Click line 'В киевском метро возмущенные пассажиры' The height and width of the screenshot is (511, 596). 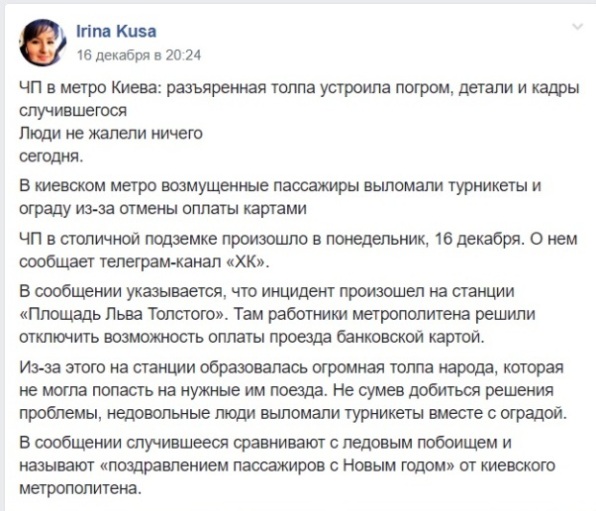(280, 186)
